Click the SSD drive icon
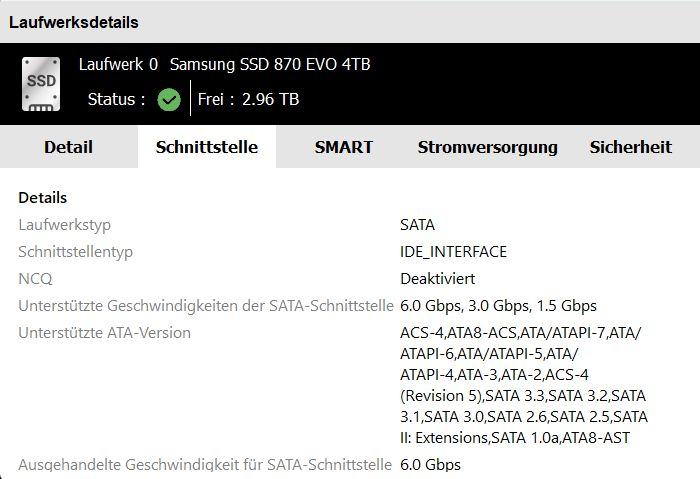 pos(41,84)
